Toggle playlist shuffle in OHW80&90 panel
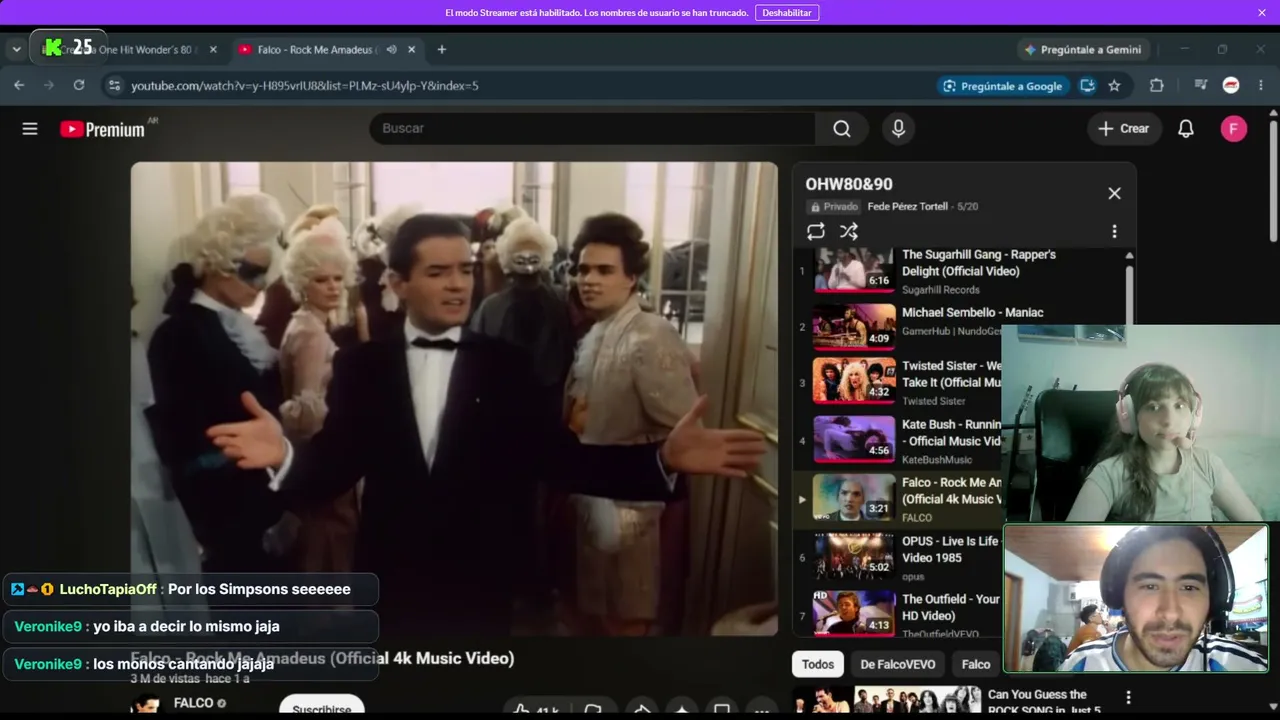 (x=849, y=231)
